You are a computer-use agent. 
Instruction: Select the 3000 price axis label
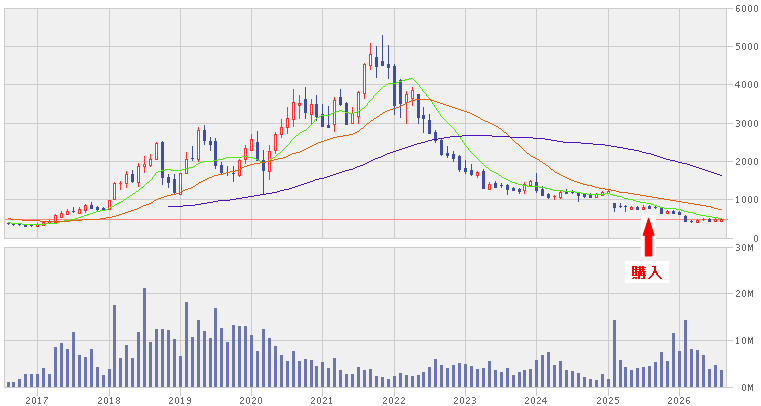click(746, 124)
